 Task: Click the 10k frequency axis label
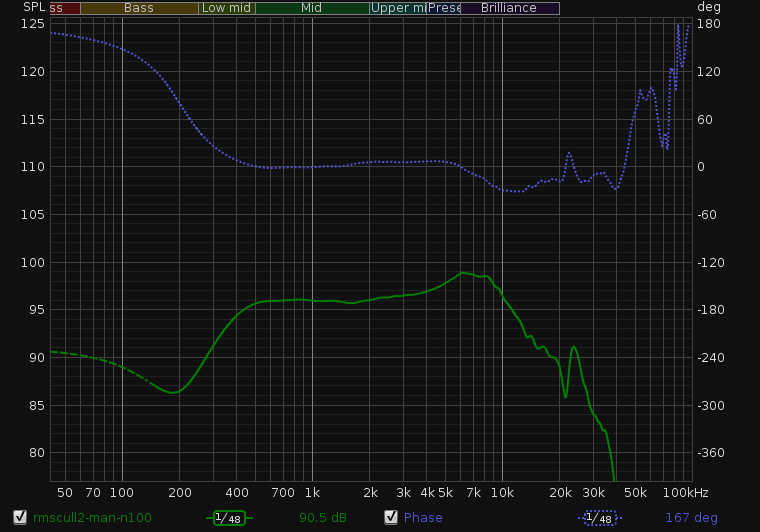[x=502, y=493]
